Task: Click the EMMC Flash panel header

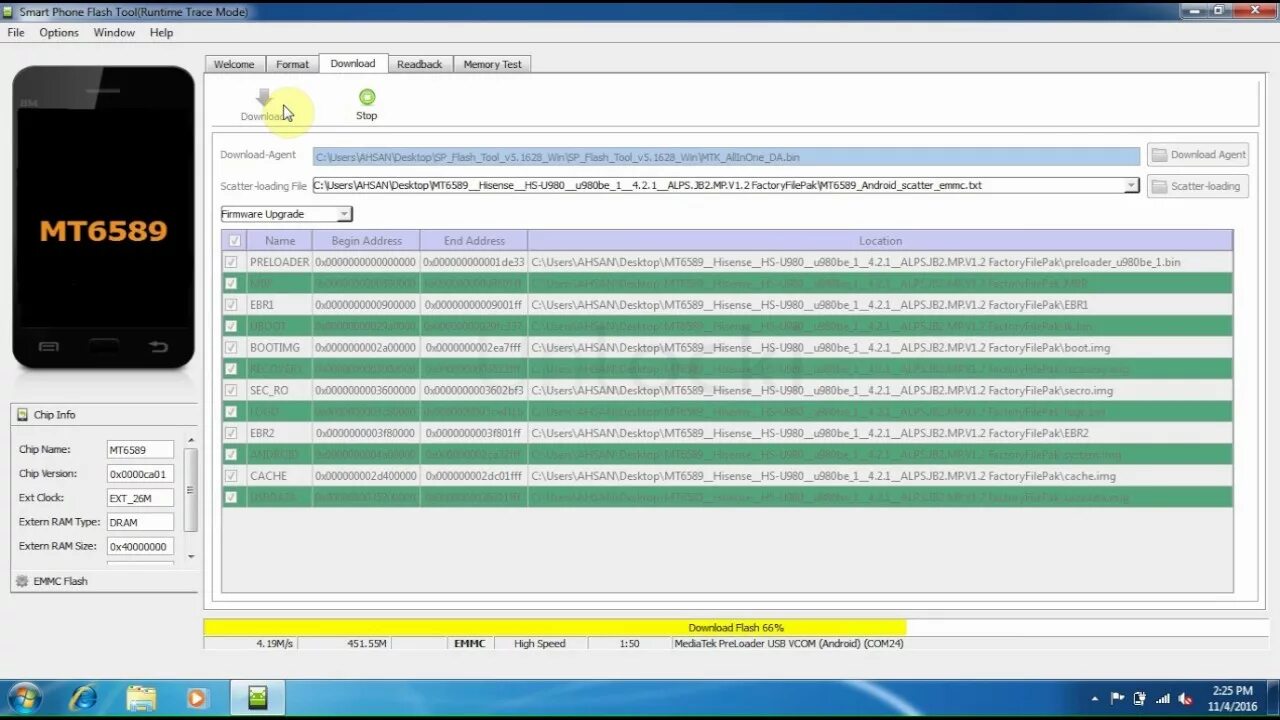Action: click(x=104, y=581)
